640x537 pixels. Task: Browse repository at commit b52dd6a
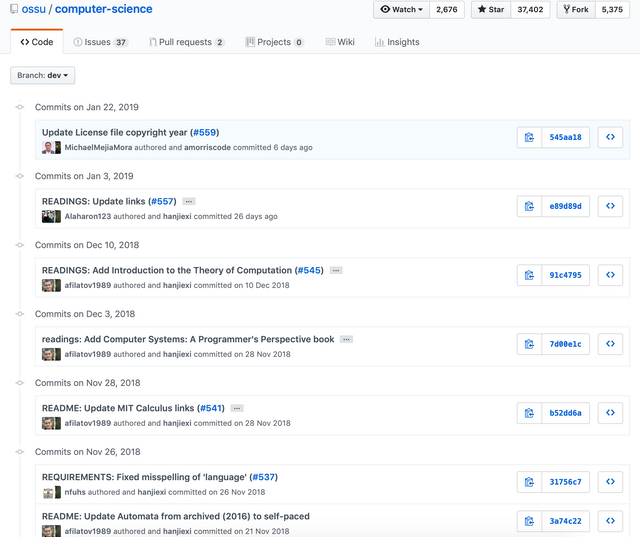click(610, 413)
